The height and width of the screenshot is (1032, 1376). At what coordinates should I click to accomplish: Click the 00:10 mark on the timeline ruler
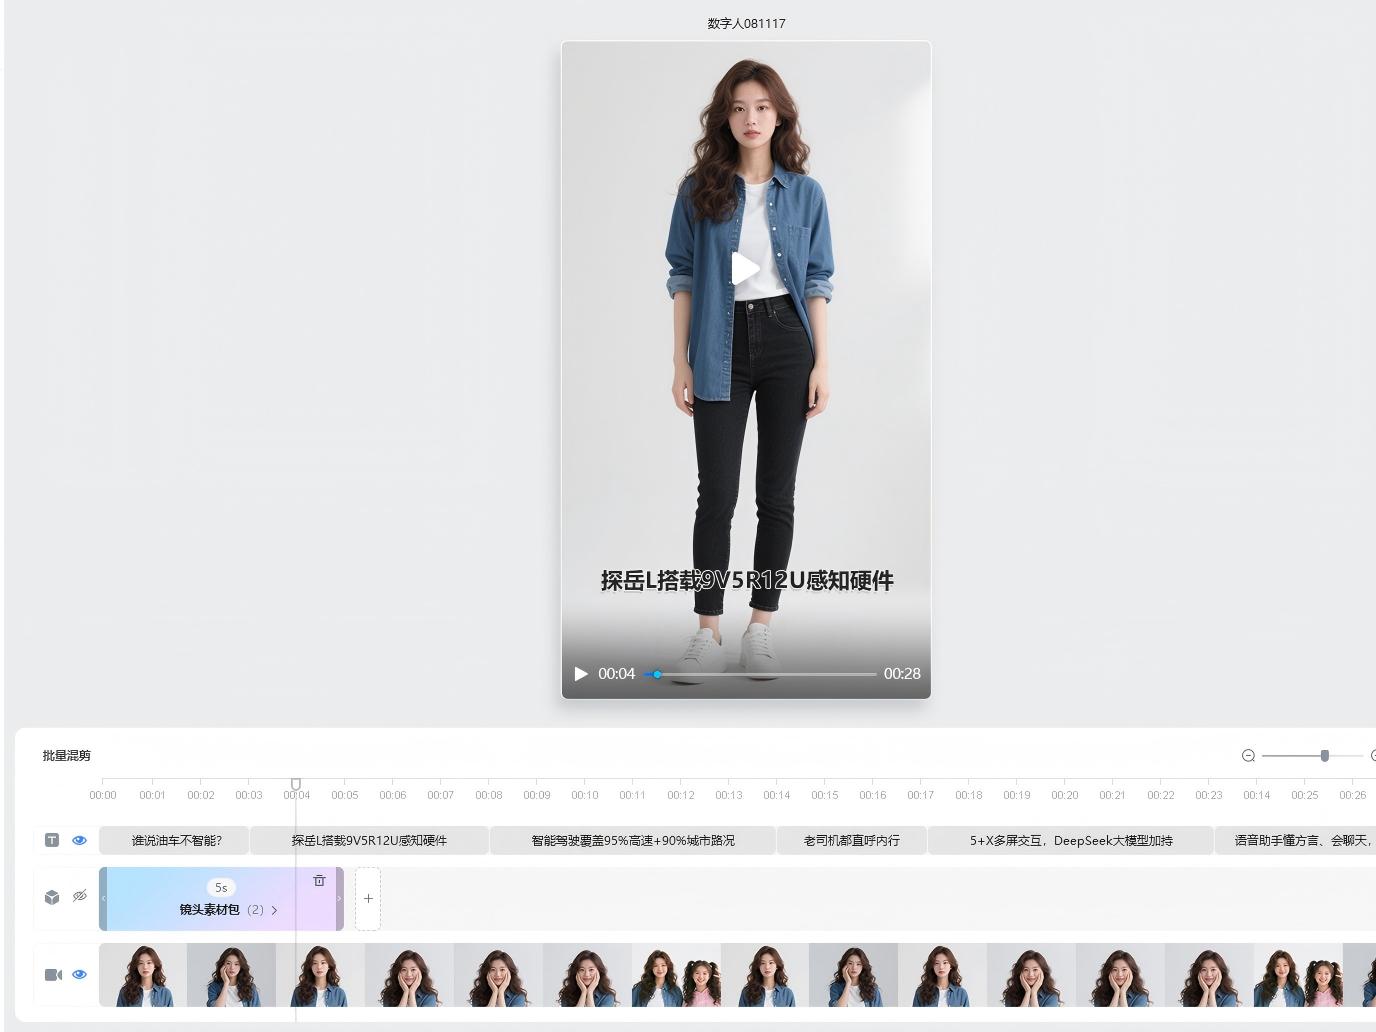[585, 794]
